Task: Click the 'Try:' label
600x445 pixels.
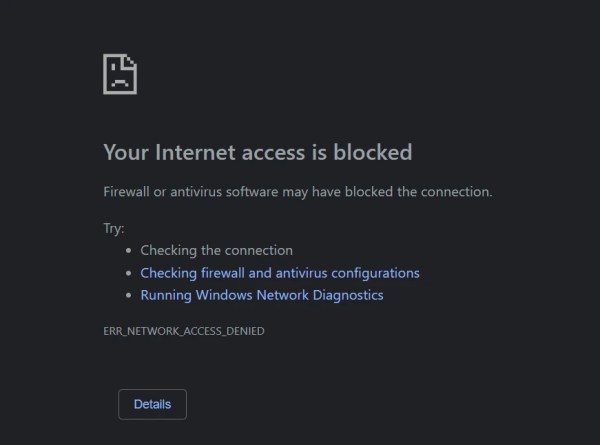Action: click(x=114, y=228)
